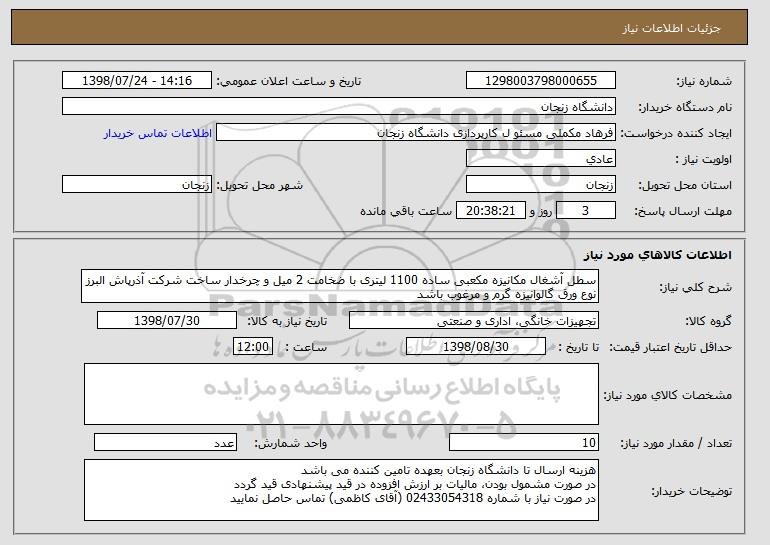Select the text ساعت باقی مانده
This screenshot has height=545, width=770.
[x=406, y=211]
